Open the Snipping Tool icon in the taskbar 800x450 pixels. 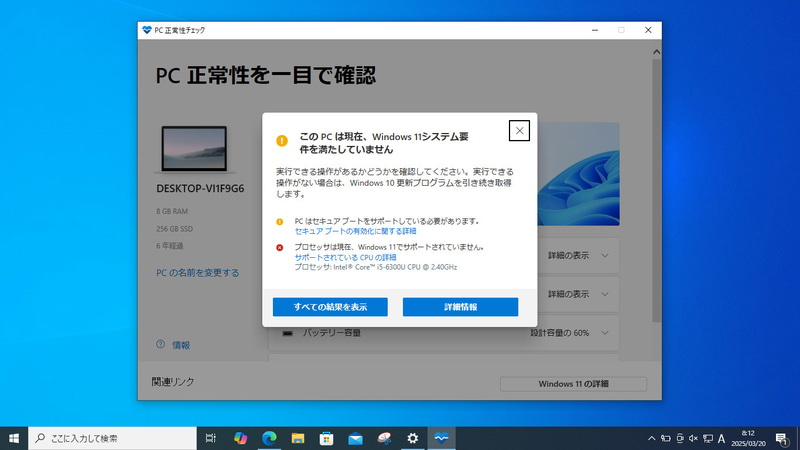click(384, 438)
